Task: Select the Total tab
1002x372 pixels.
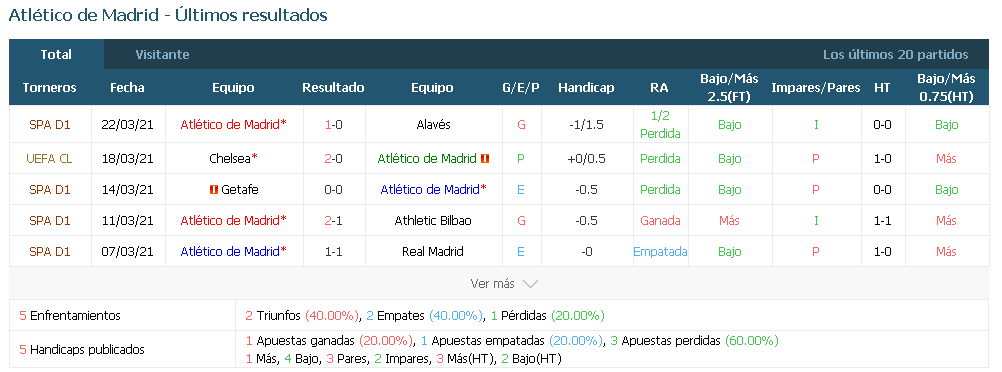Action: 56,54
